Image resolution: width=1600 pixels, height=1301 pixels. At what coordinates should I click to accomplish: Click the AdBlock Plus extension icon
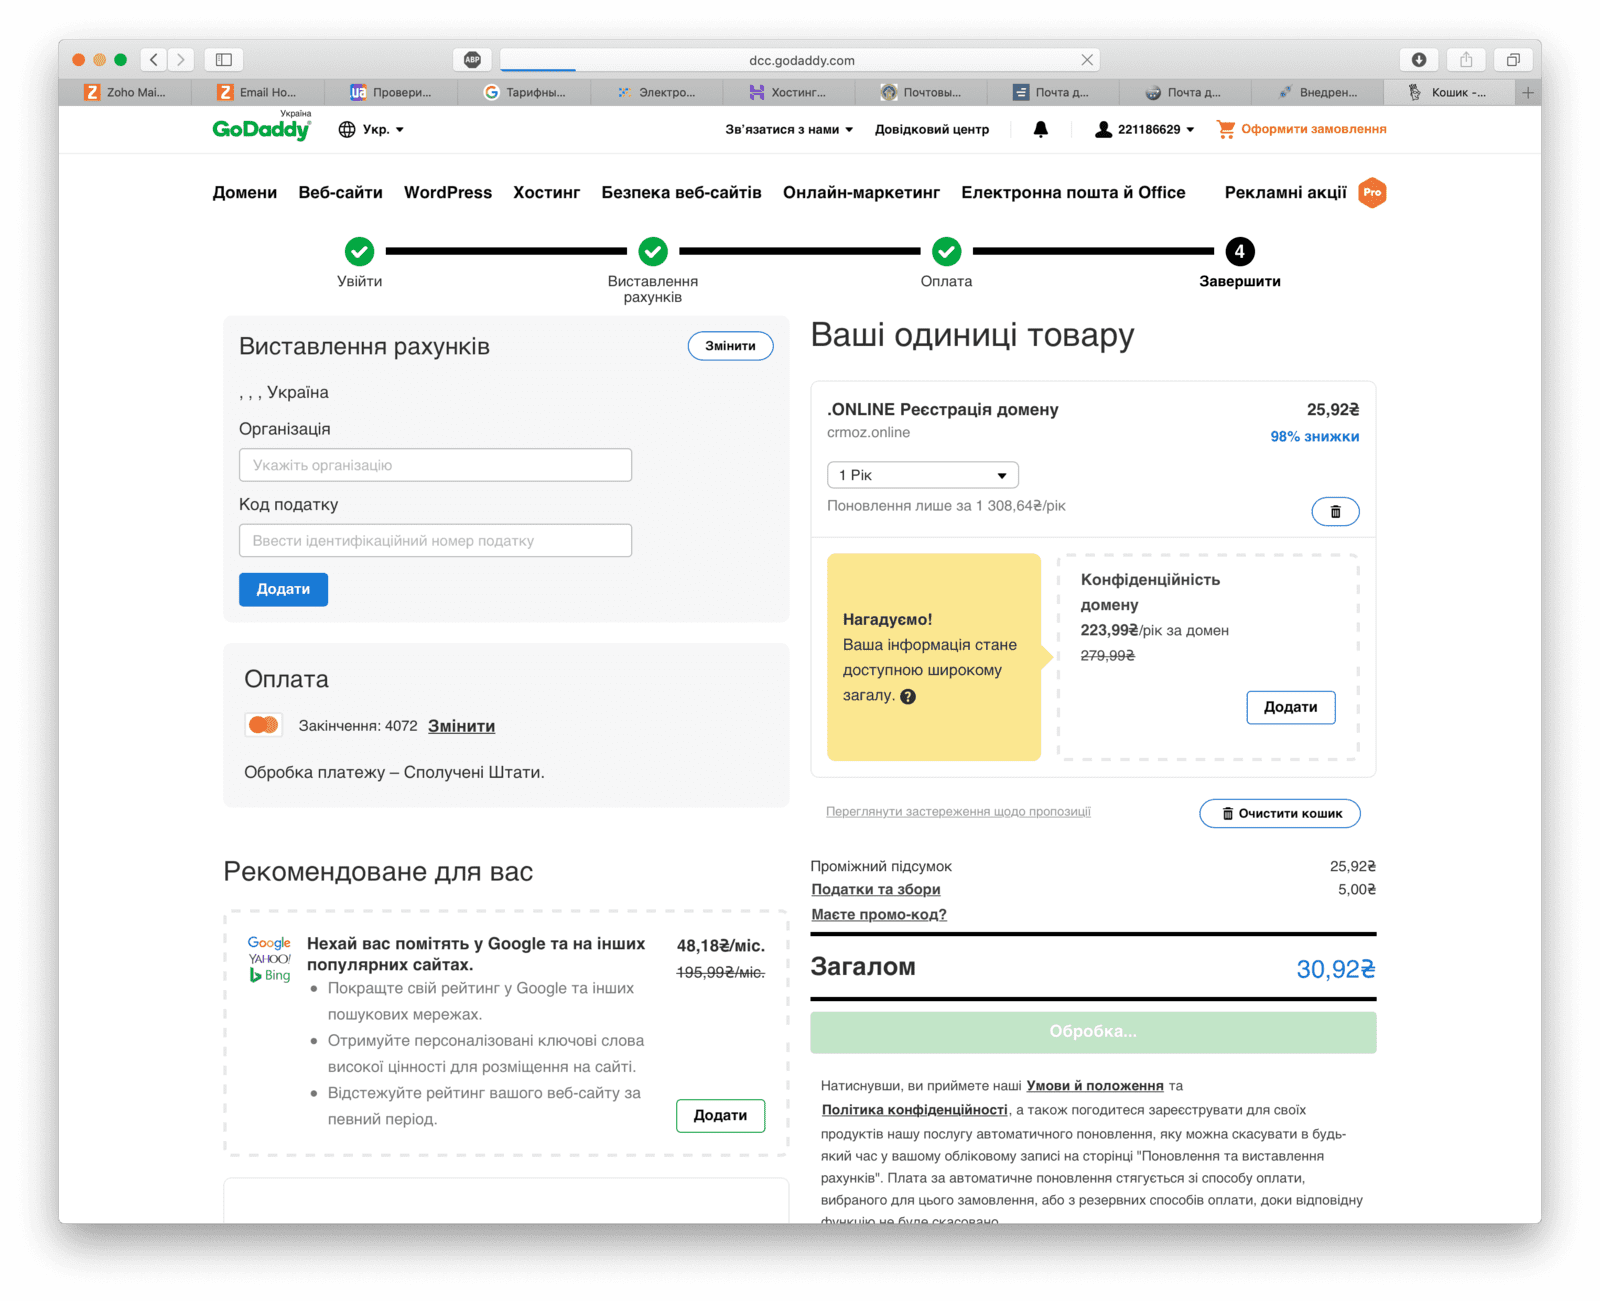(472, 60)
